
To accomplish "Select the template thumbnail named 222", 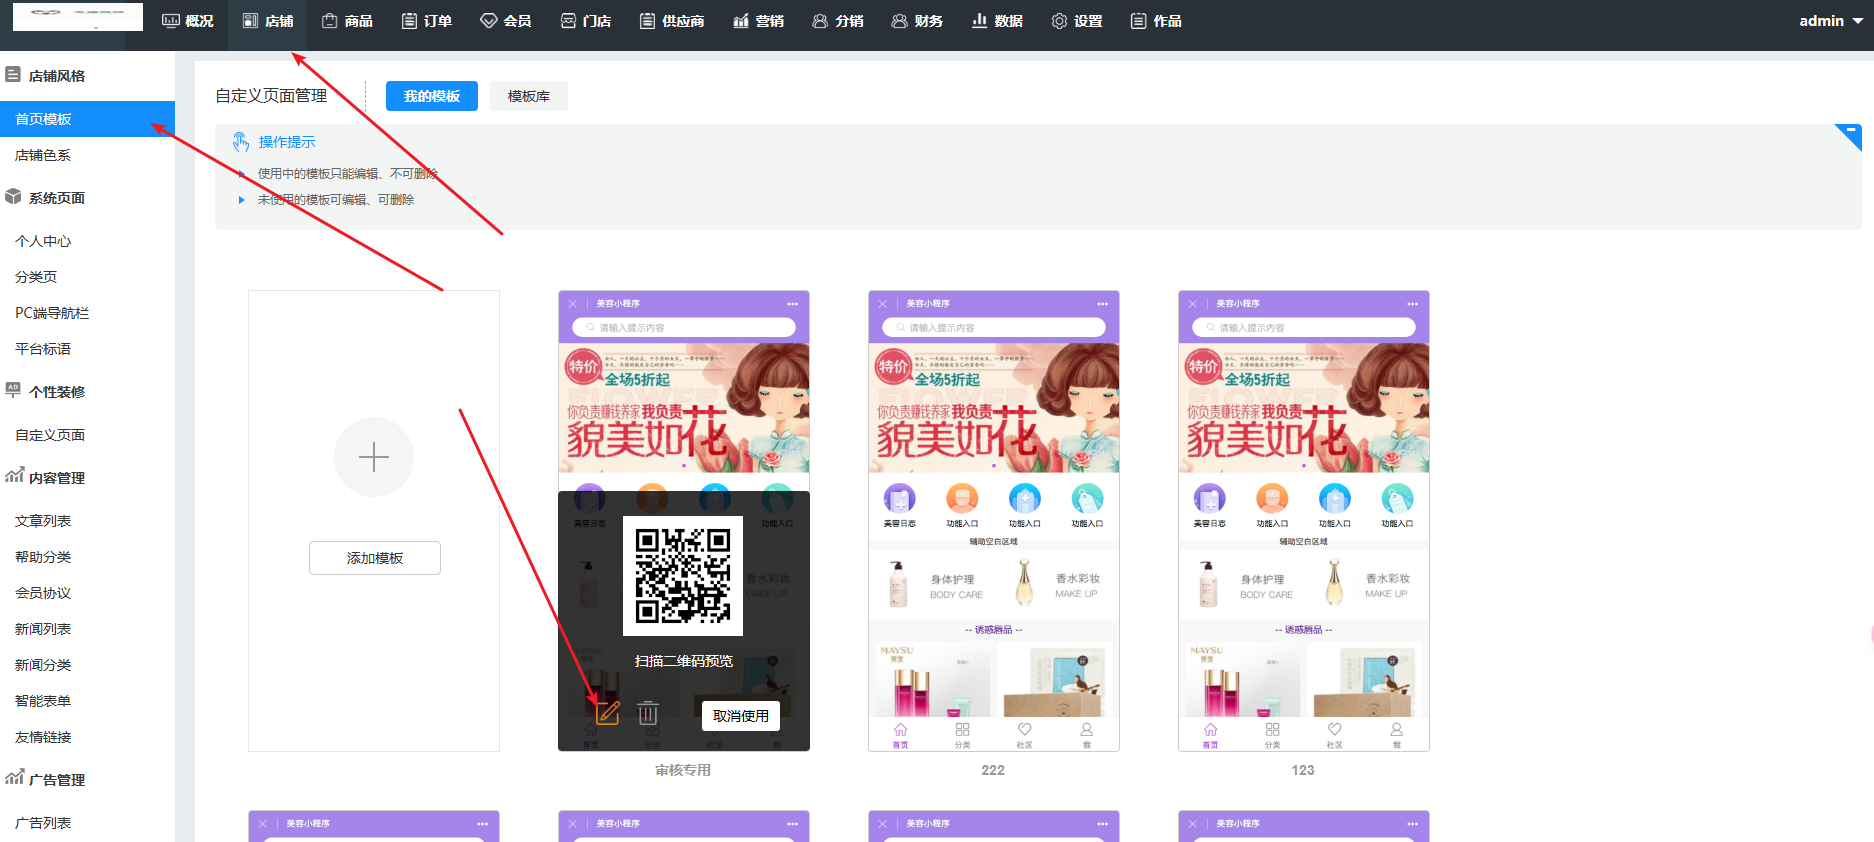I will (993, 520).
